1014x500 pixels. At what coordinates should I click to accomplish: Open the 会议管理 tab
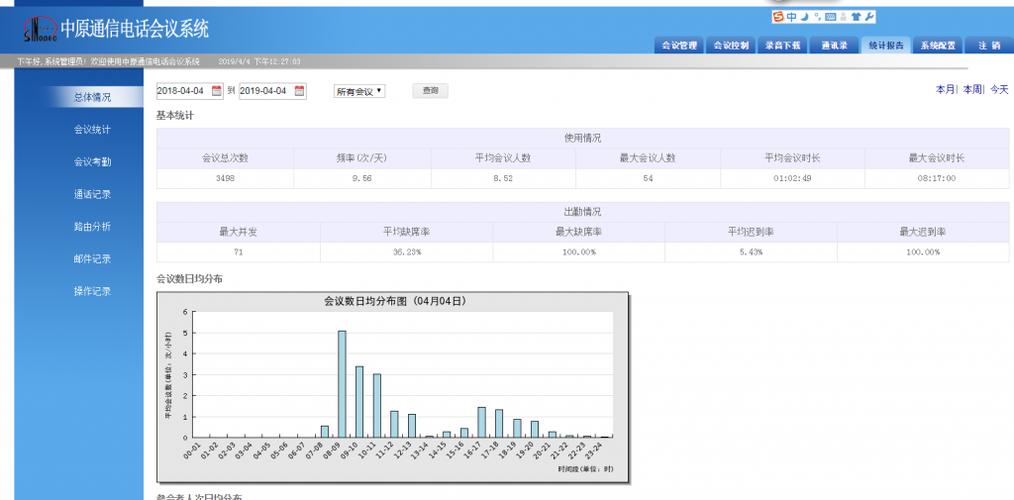tap(679, 45)
